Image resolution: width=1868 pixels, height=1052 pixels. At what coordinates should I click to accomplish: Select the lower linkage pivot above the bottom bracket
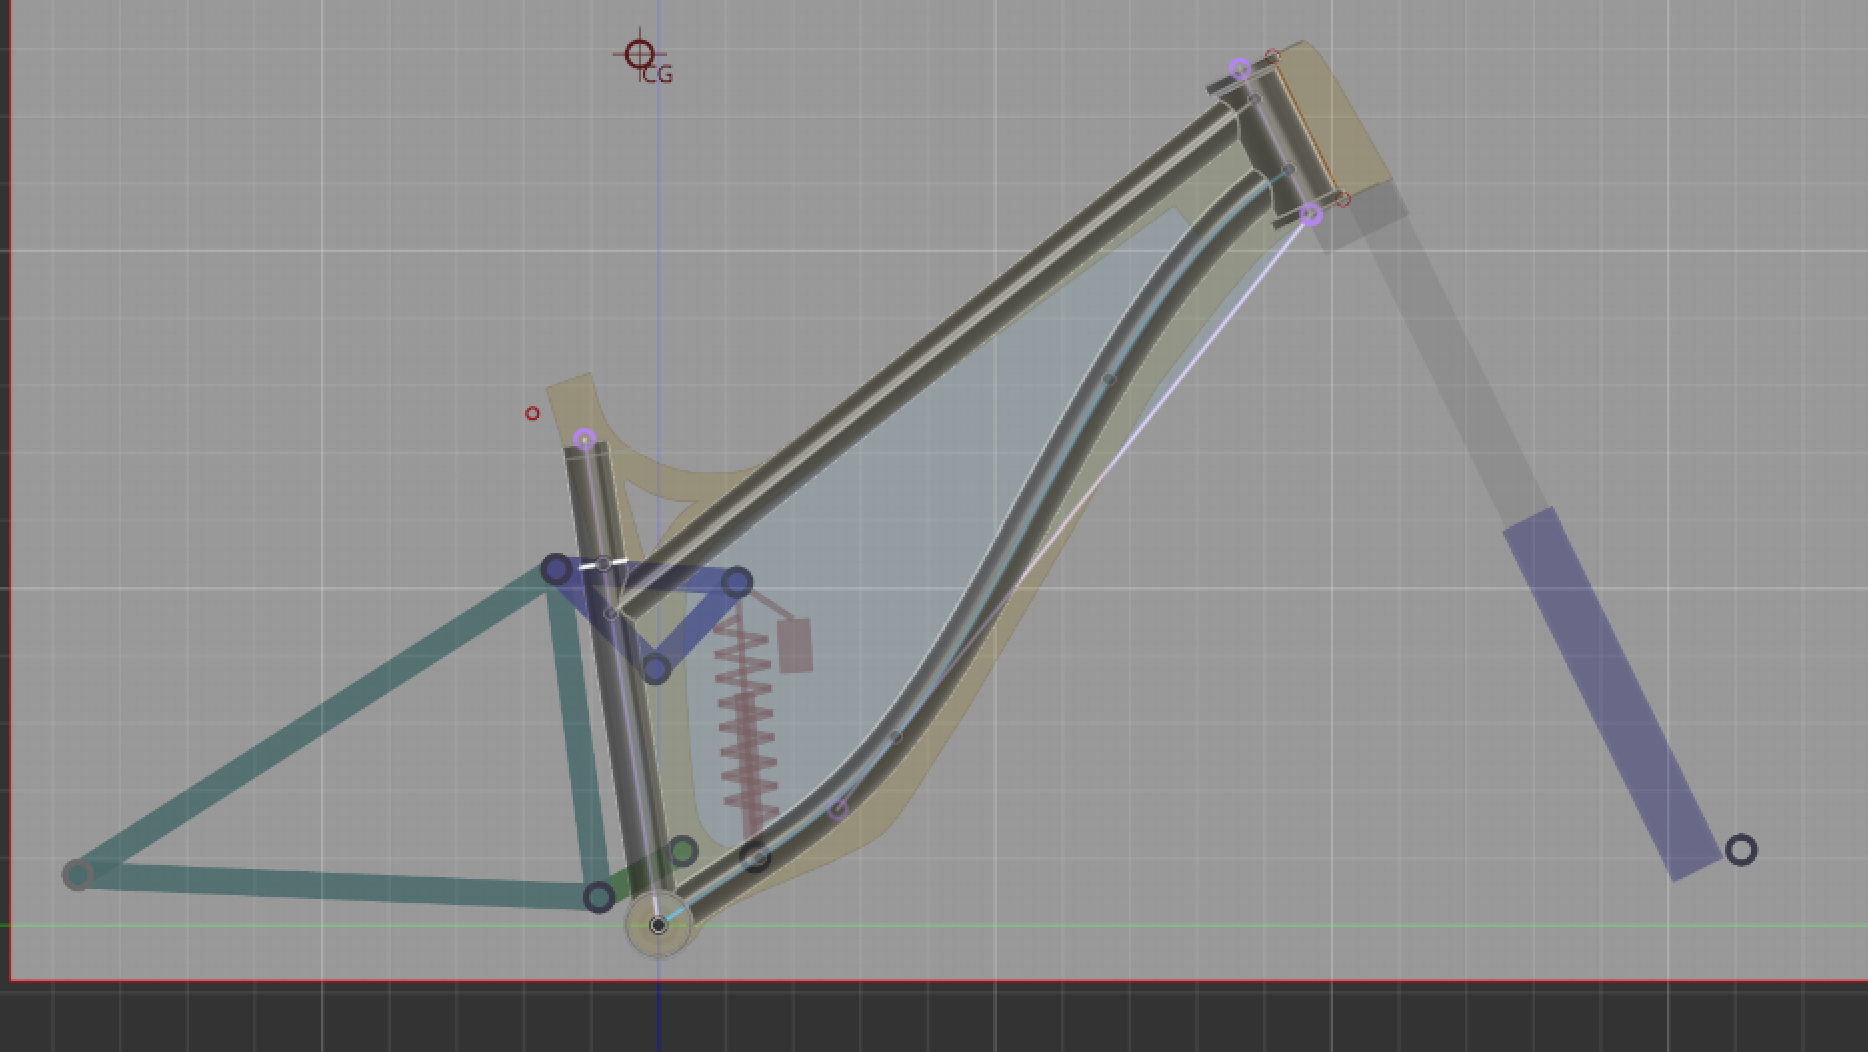click(x=655, y=667)
